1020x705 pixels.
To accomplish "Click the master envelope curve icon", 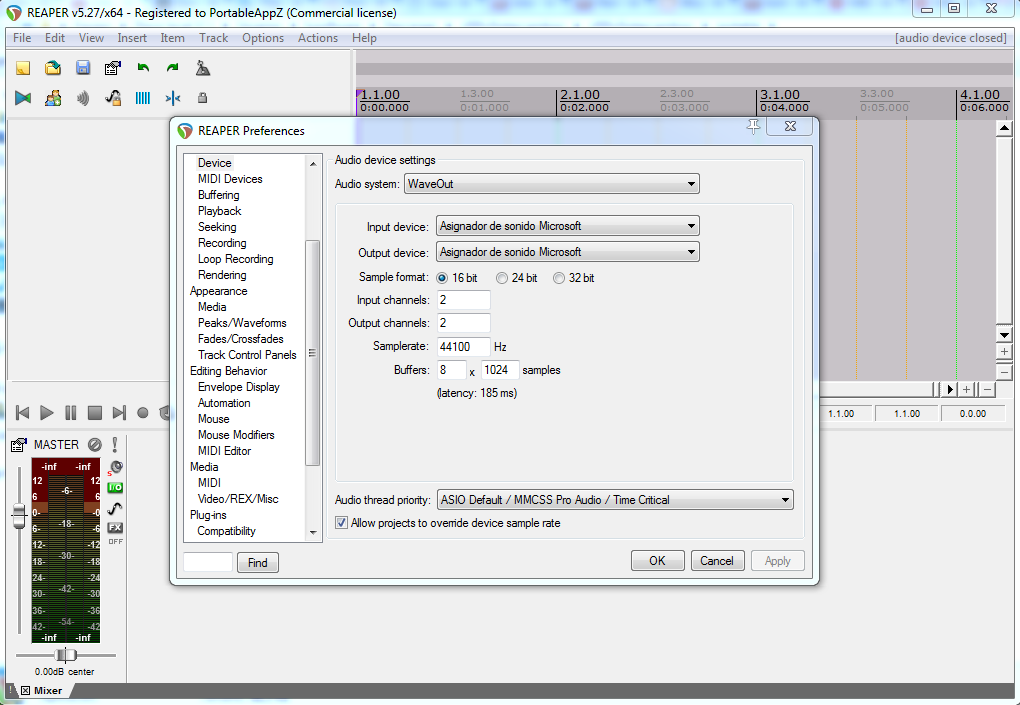I will coord(115,508).
